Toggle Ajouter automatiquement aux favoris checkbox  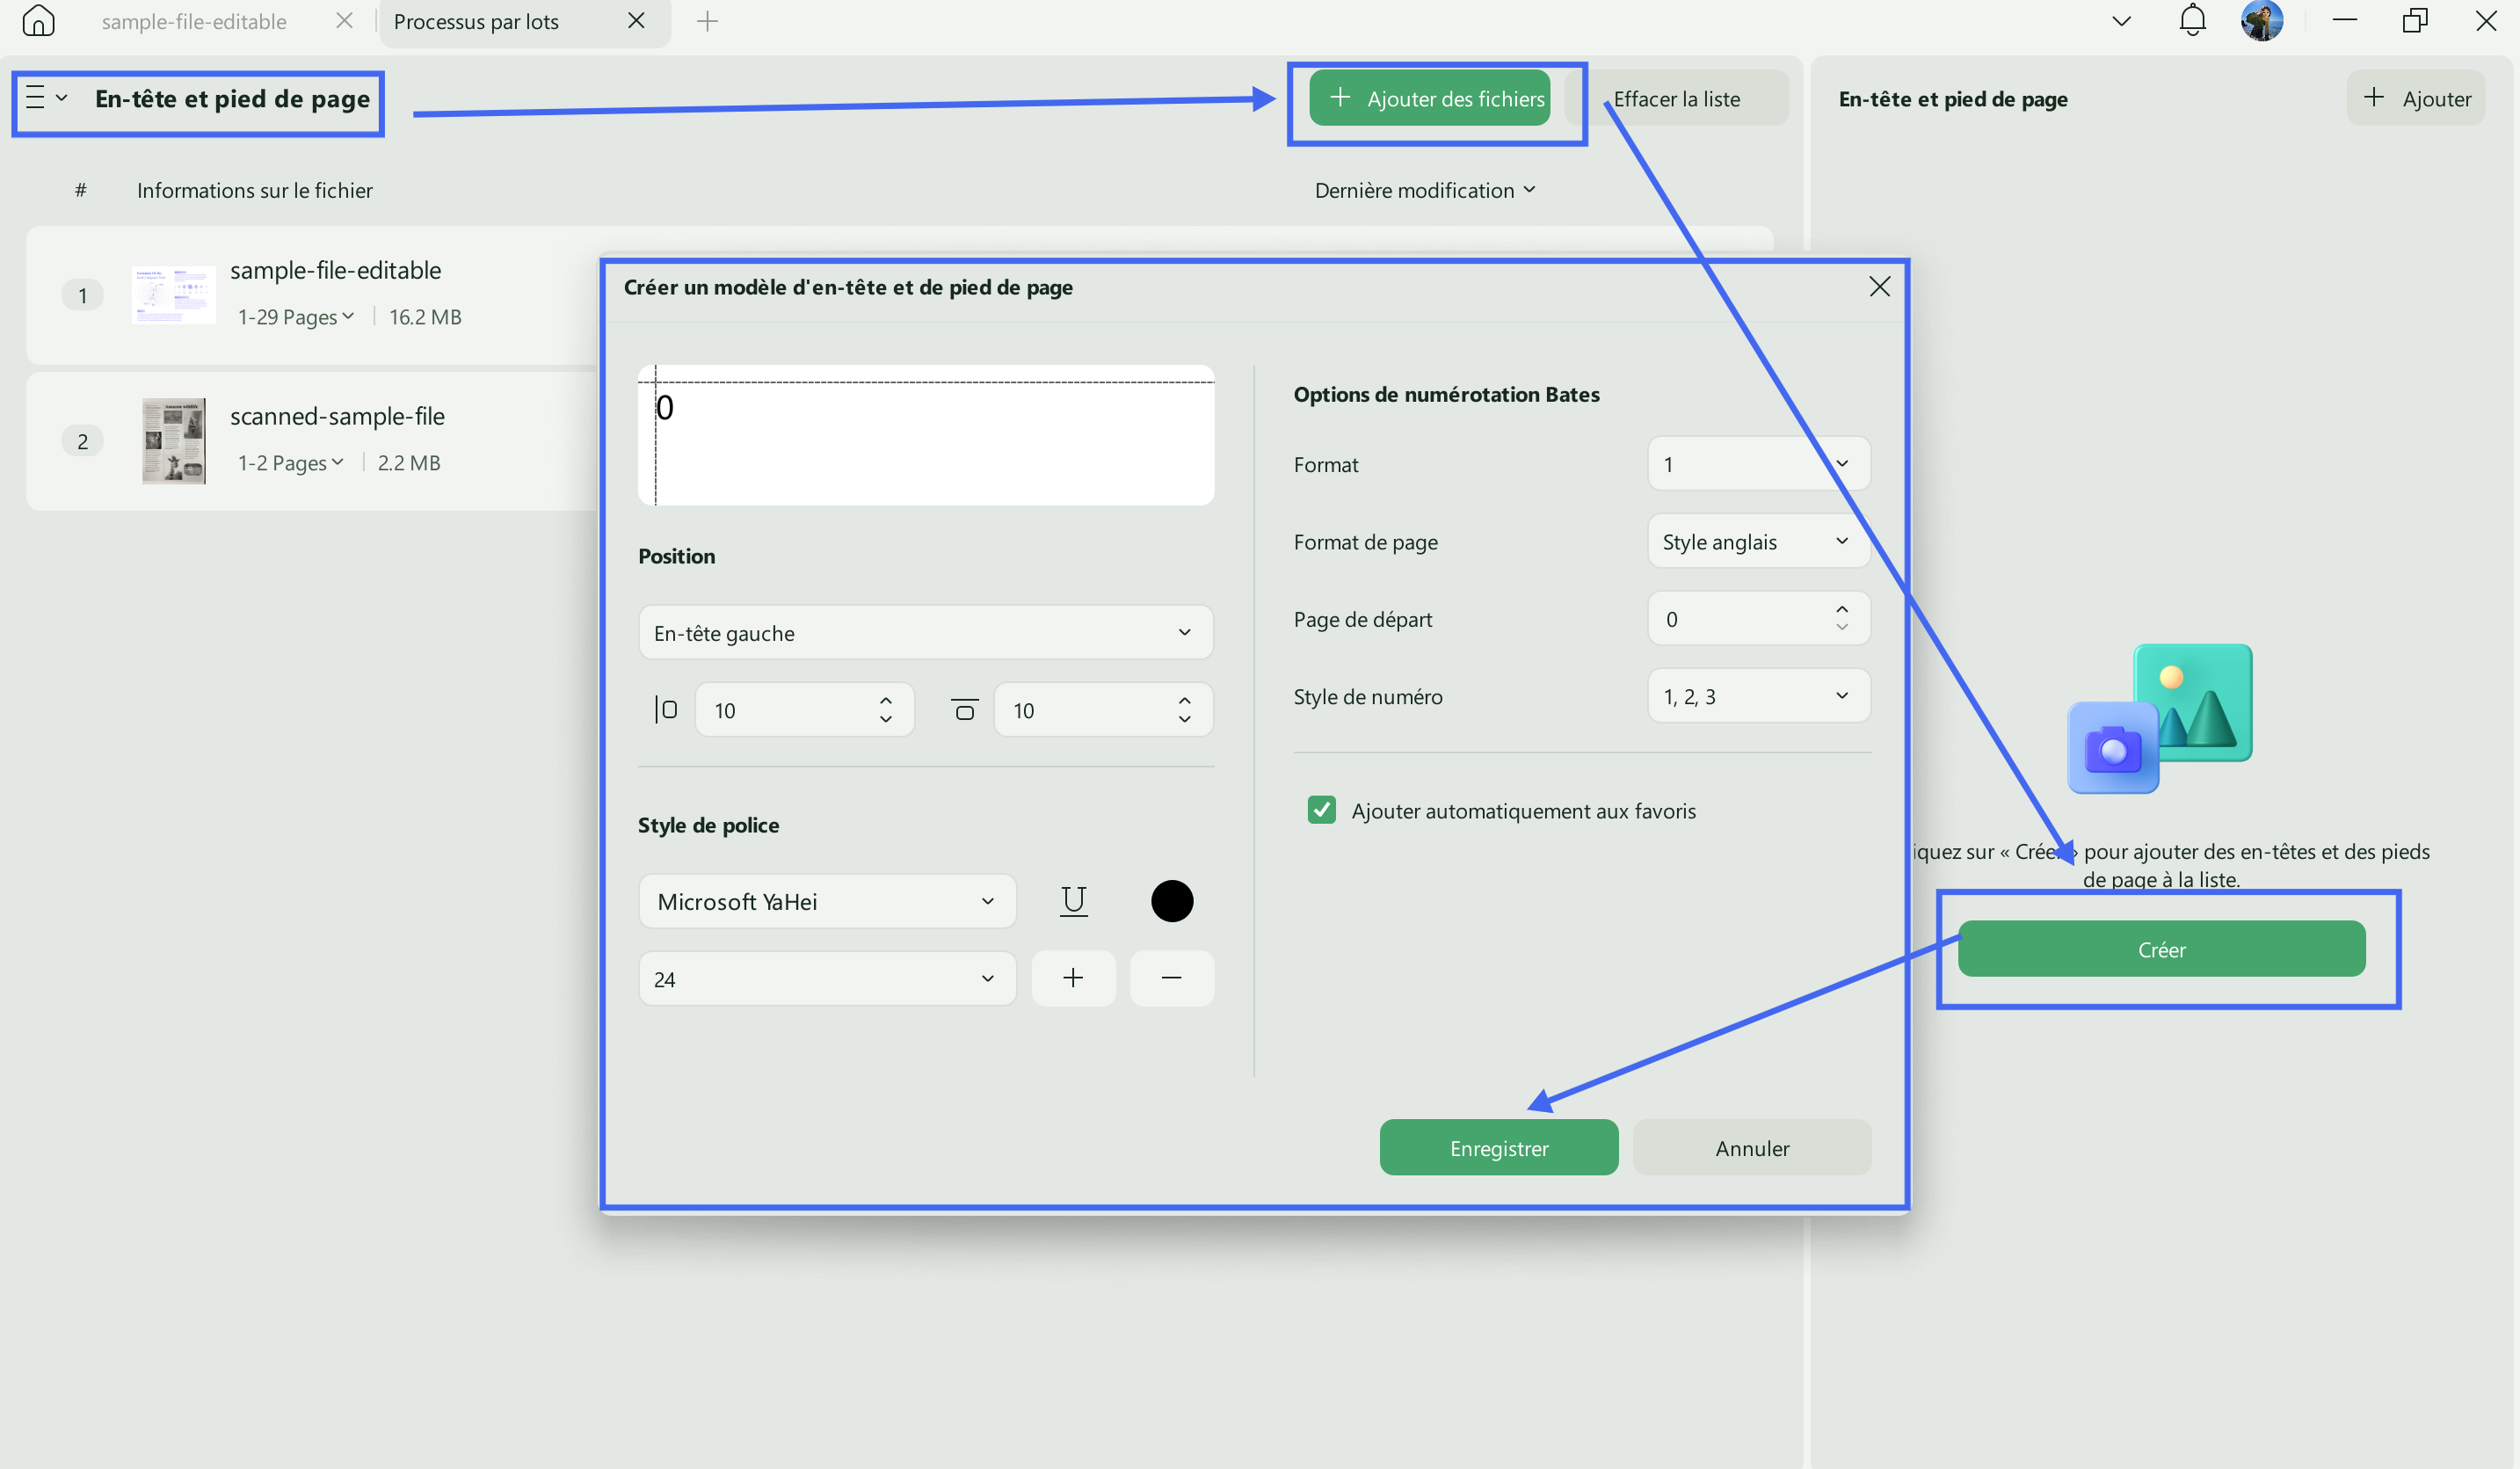point(1321,810)
